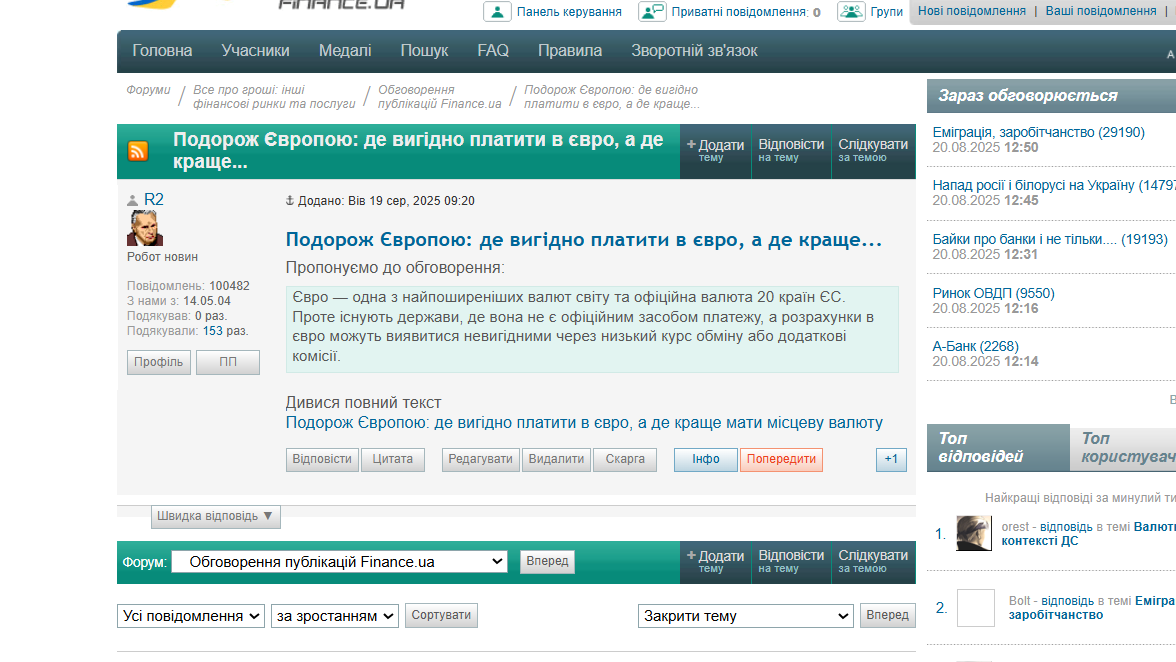Screen dimensions: 1176x662
Task: Open за зростанням sort order dropdown
Action: [x=334, y=616]
